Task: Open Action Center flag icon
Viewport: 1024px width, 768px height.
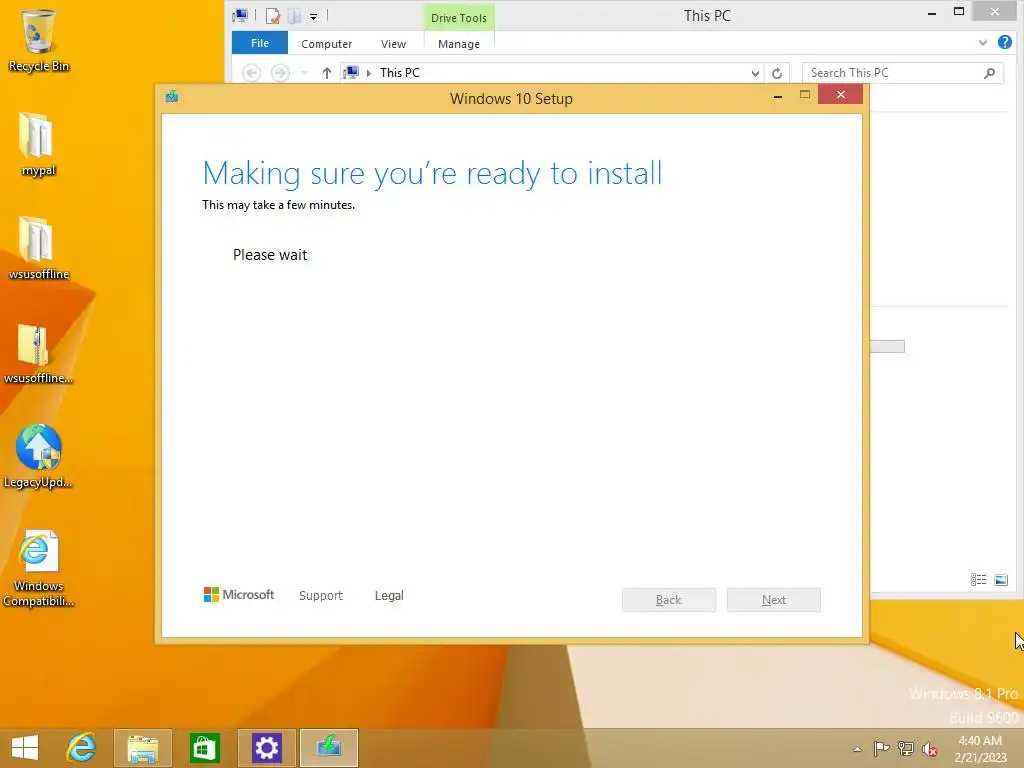Action: click(881, 749)
